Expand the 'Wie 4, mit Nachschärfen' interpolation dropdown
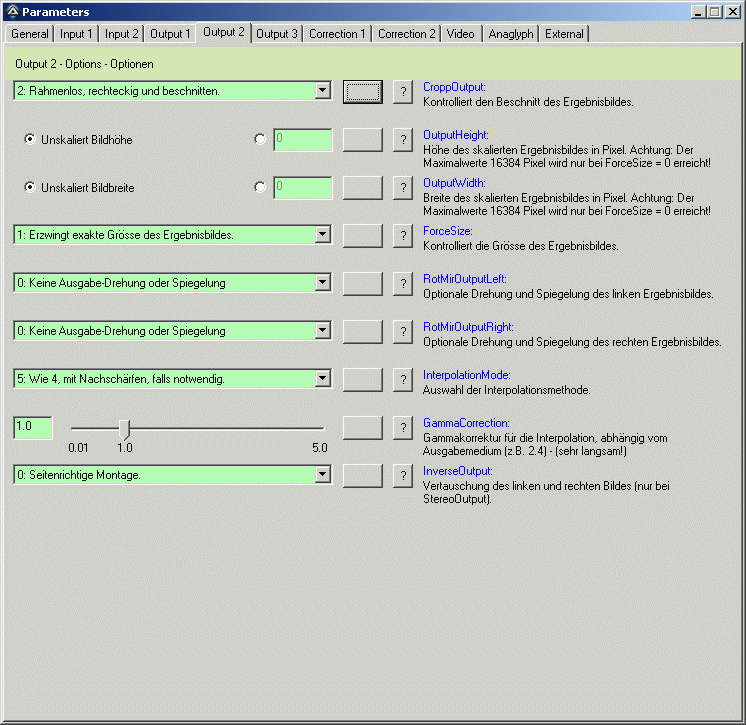 click(x=322, y=379)
